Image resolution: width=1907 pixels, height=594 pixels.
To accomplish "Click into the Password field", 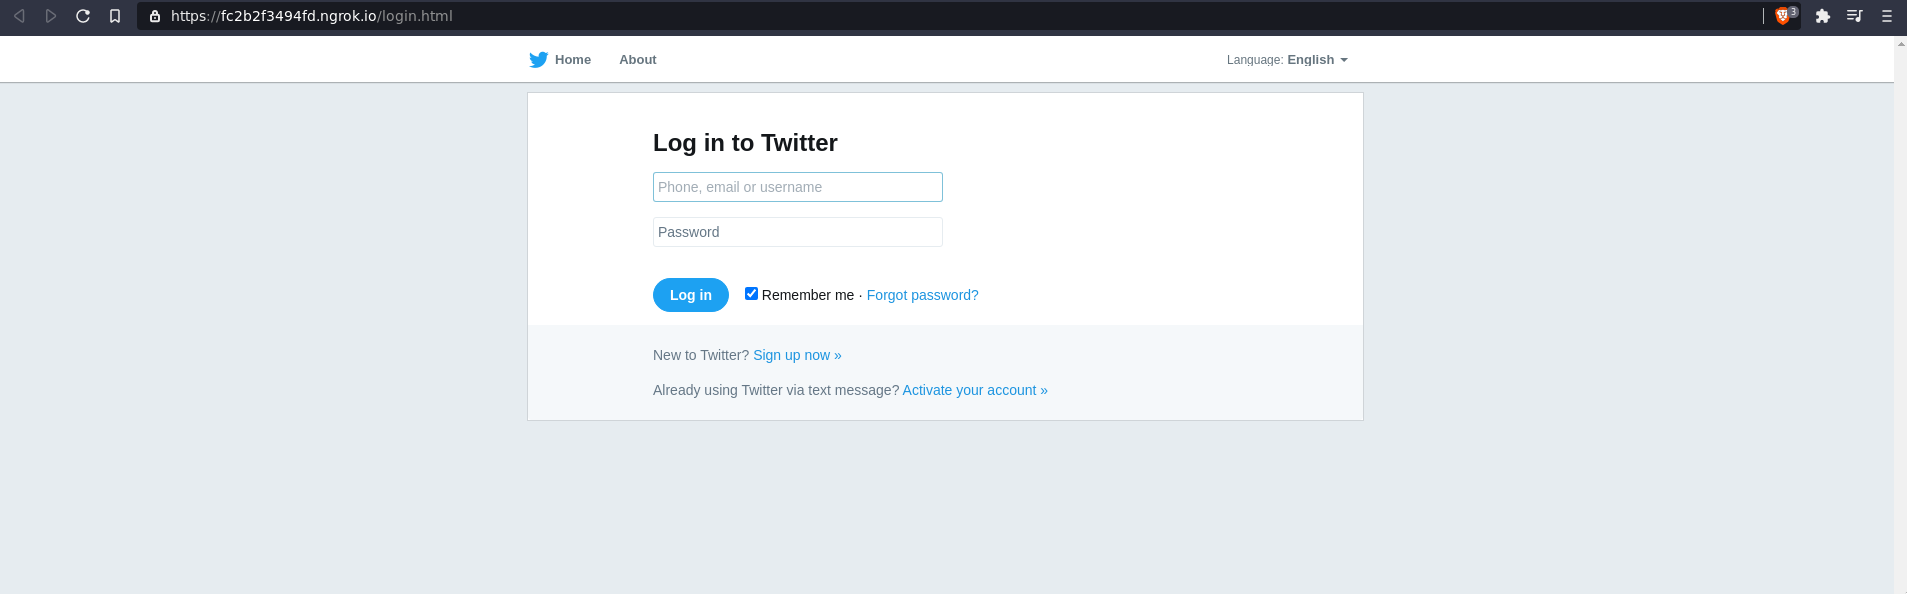I will tap(798, 232).
